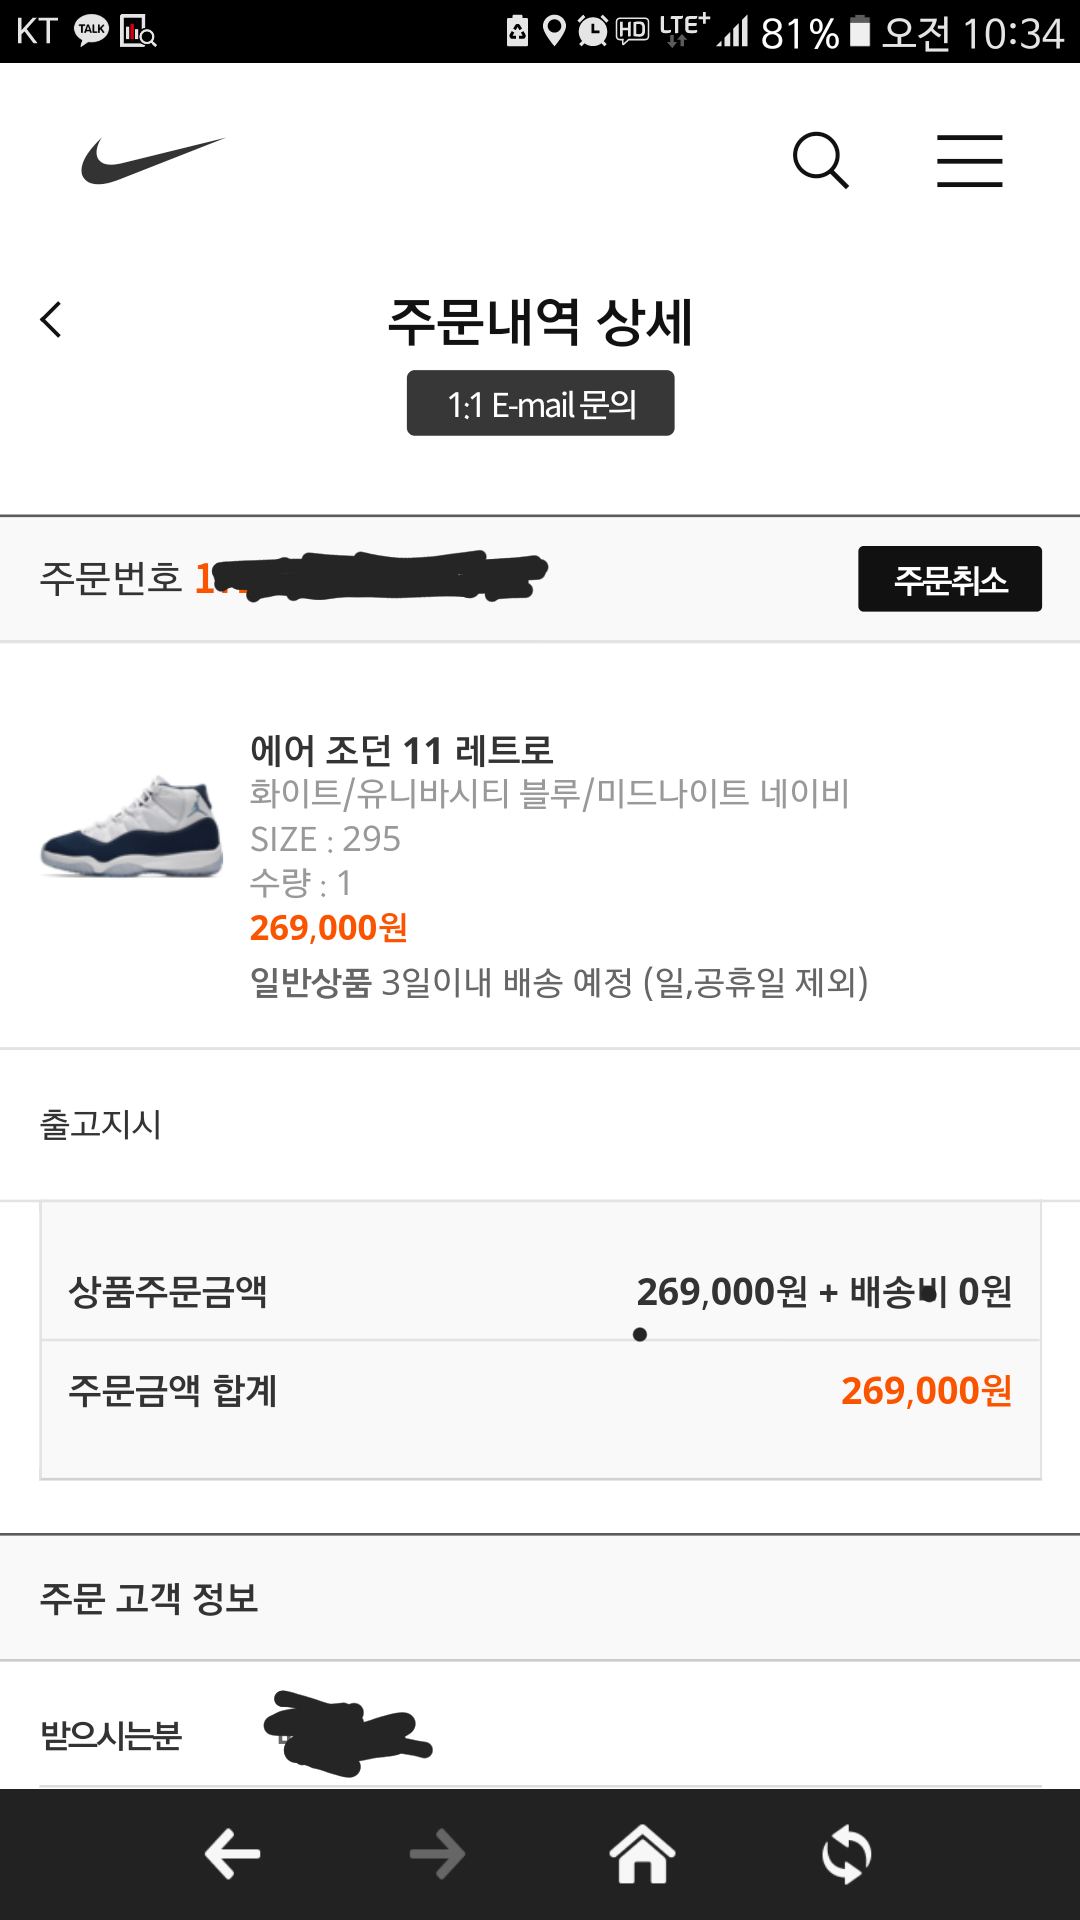Tap the location pin status icon
This screenshot has height=1920, width=1080.
(x=553, y=31)
